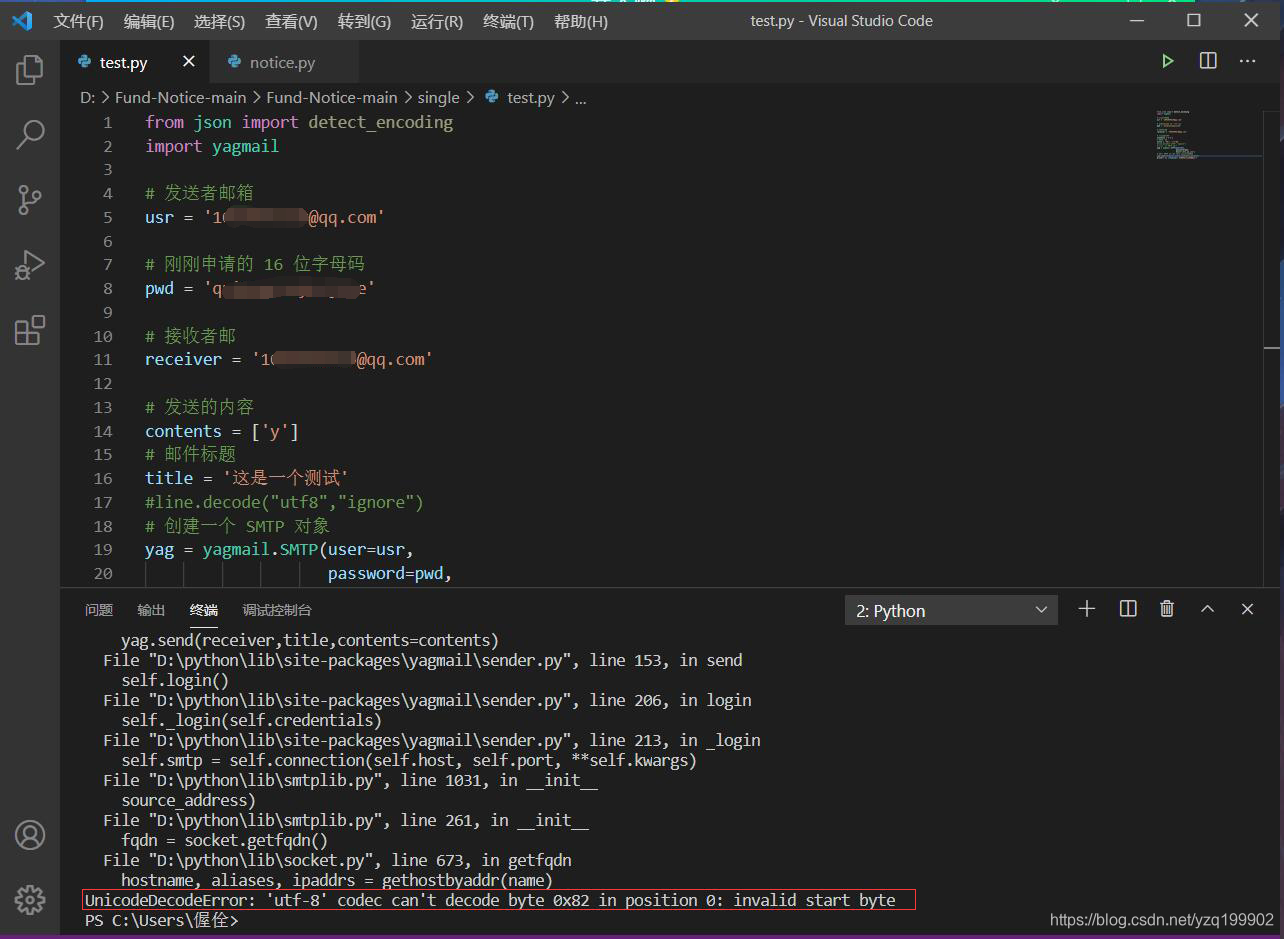Viewport: 1284px width, 939px height.
Task: Click smtplib.py line 261 traceback entry
Action: click(x=346, y=820)
